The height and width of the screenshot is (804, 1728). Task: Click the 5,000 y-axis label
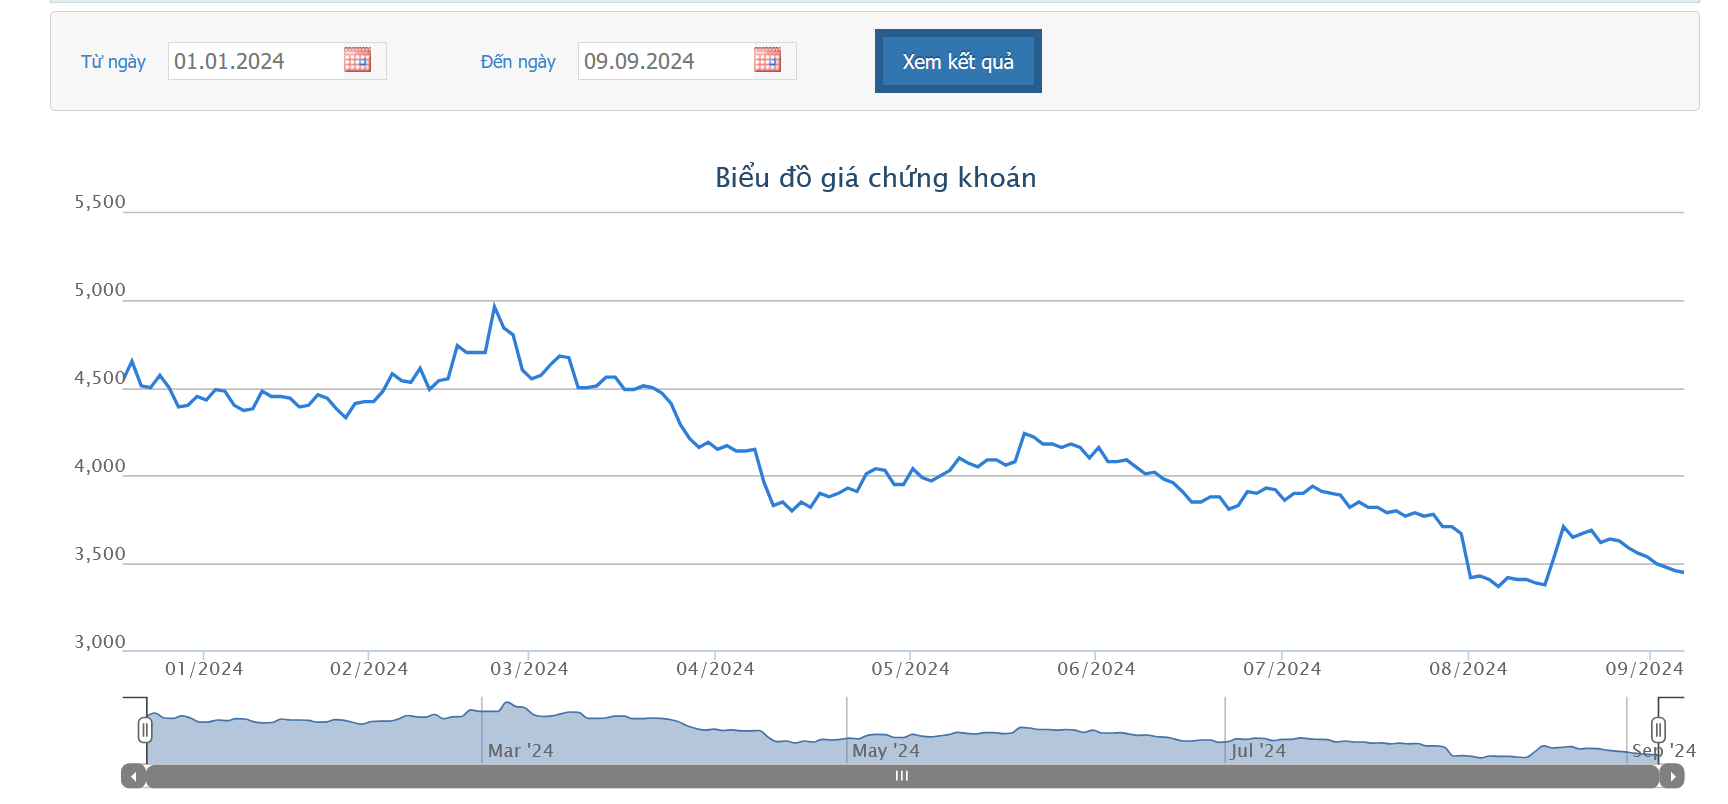100,290
